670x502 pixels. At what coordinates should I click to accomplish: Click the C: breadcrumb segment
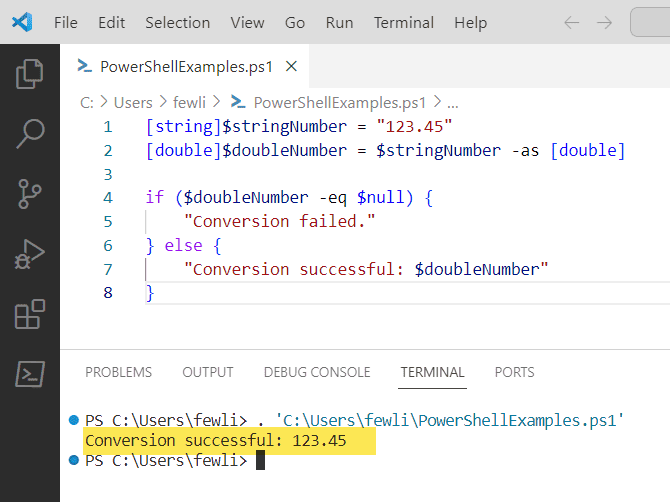point(87,103)
